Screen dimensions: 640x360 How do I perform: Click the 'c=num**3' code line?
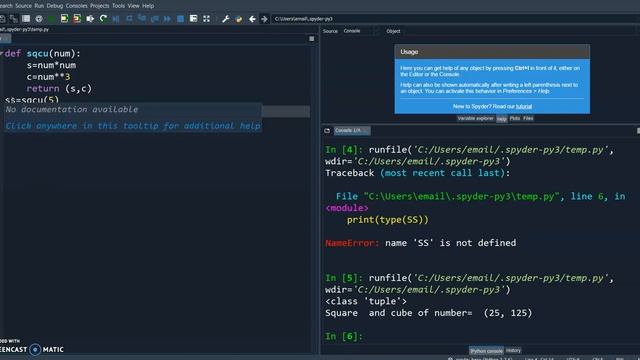(48, 77)
